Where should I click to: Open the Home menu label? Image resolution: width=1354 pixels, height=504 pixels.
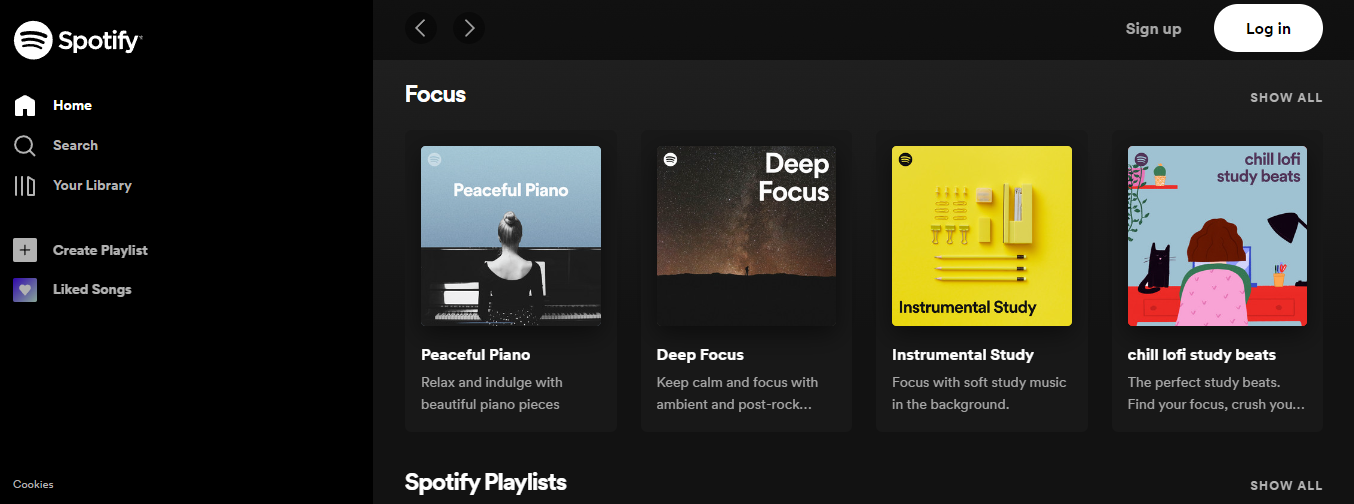coord(72,105)
